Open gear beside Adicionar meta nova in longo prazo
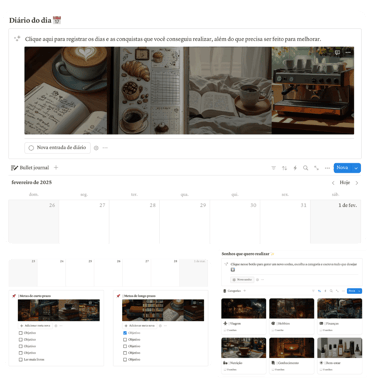375x385 pixels. point(160,326)
